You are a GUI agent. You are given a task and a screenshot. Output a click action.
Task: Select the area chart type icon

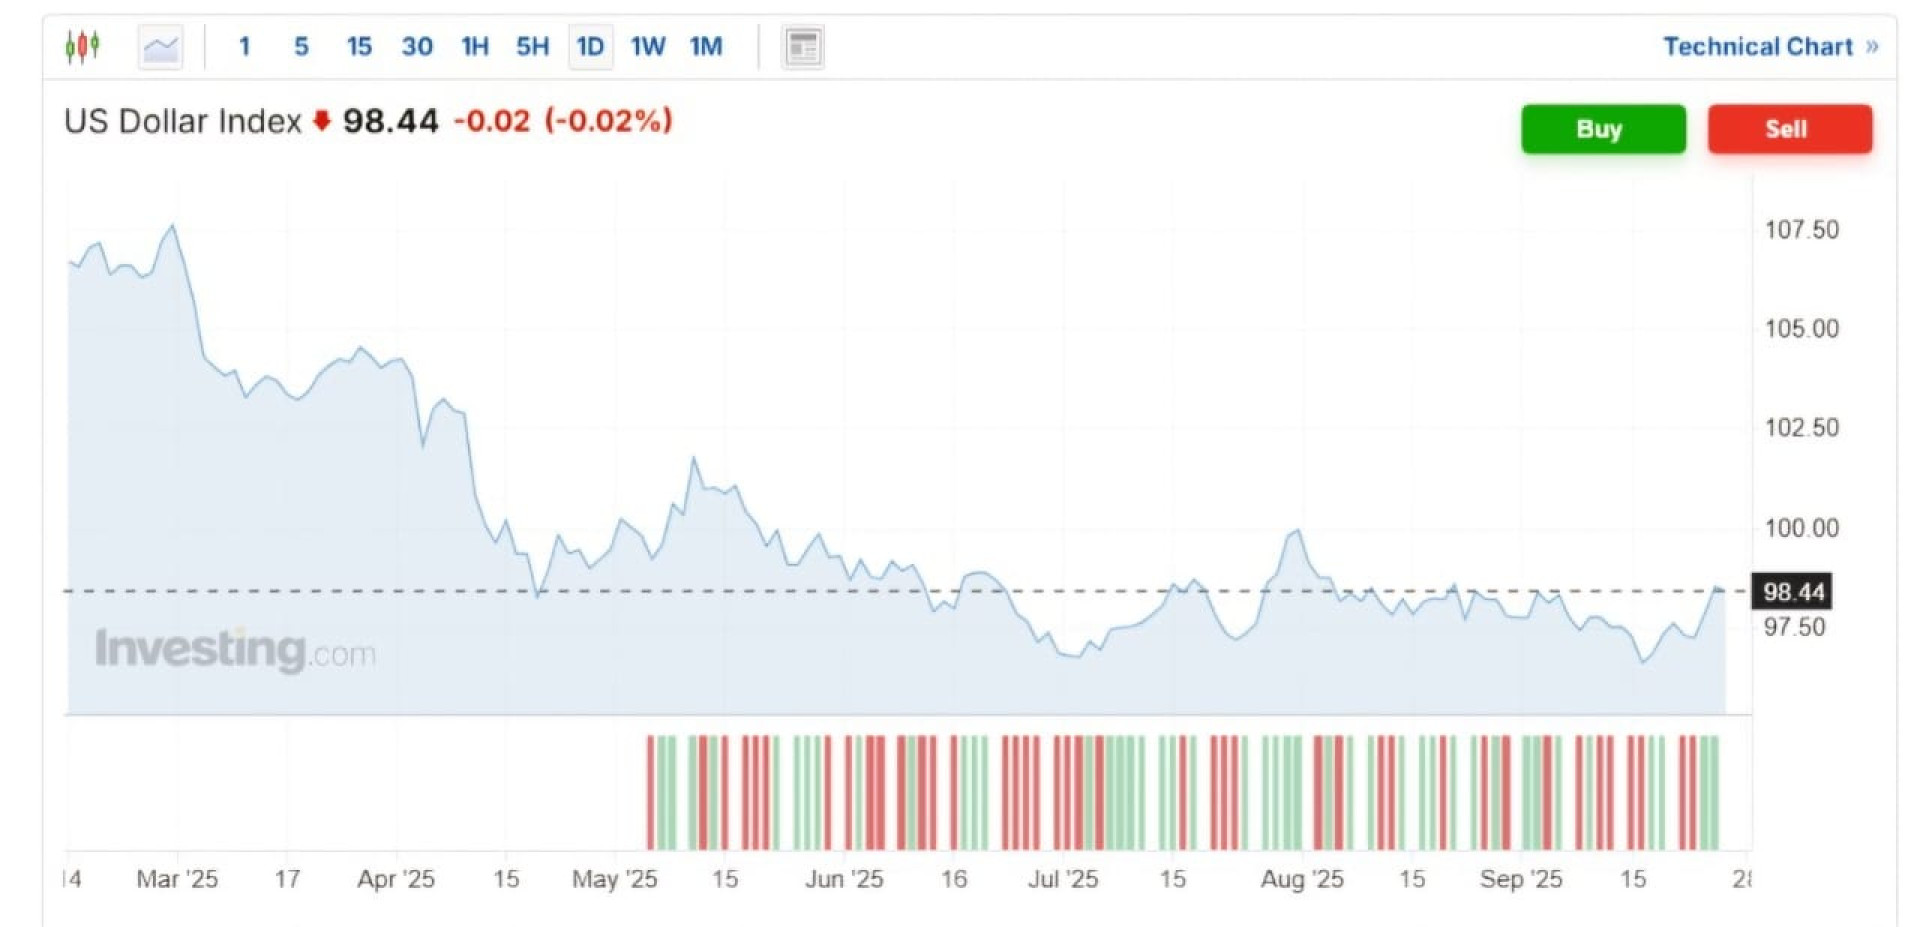click(160, 47)
